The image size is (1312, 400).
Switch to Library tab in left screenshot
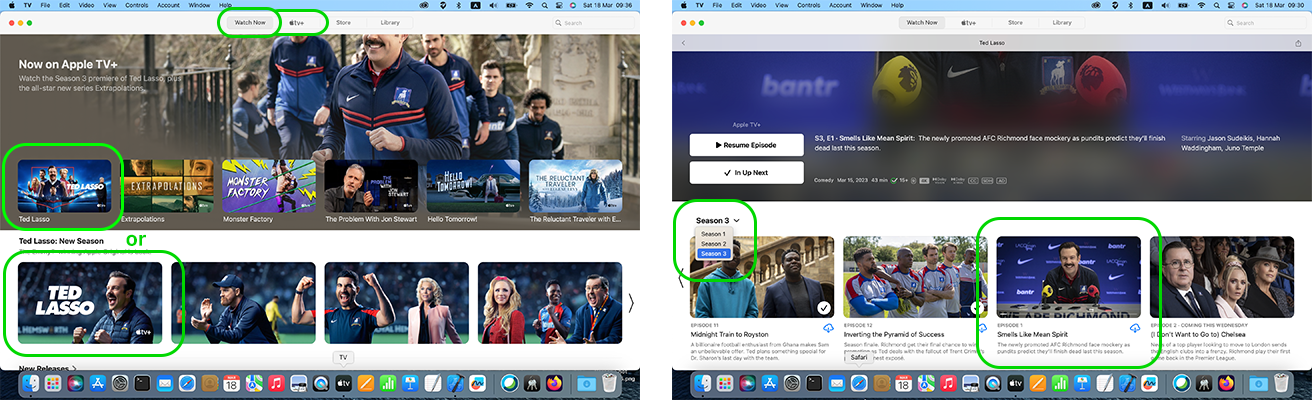(x=389, y=22)
